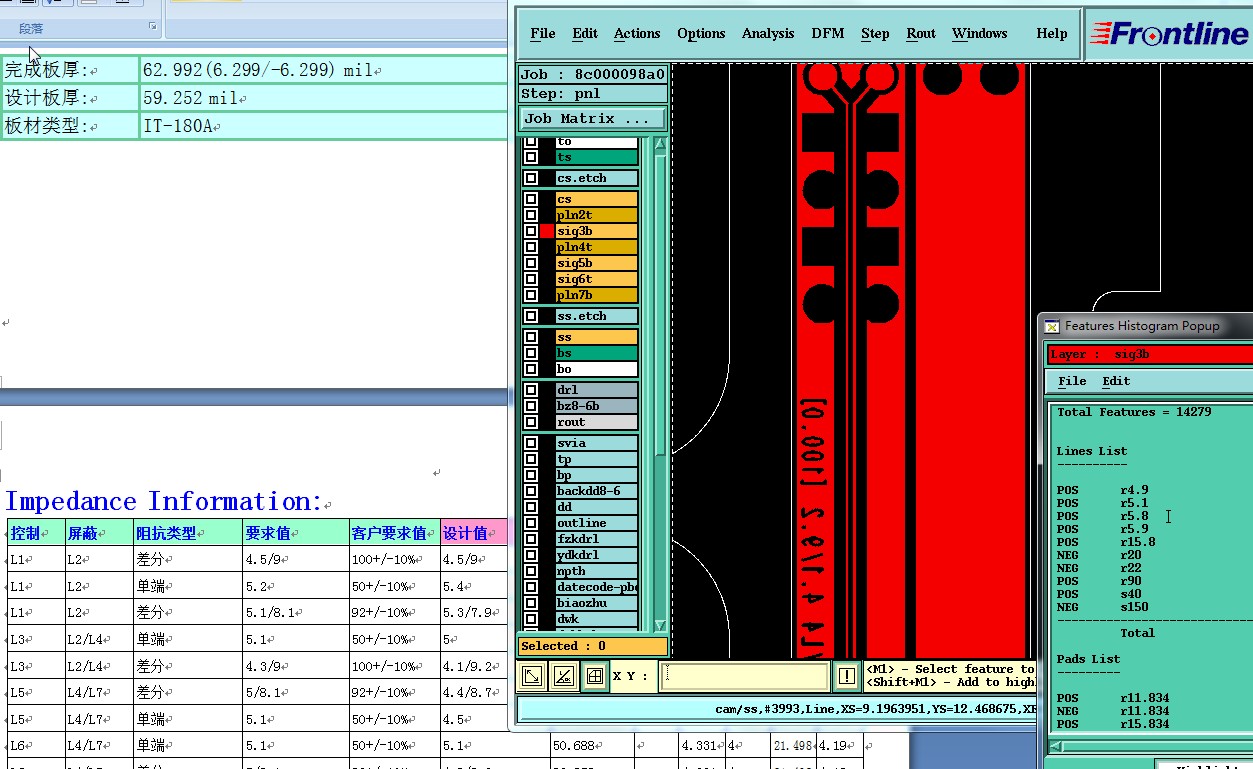Select layer name sig6t
Screen dimensions: 1253x769
(x=596, y=279)
